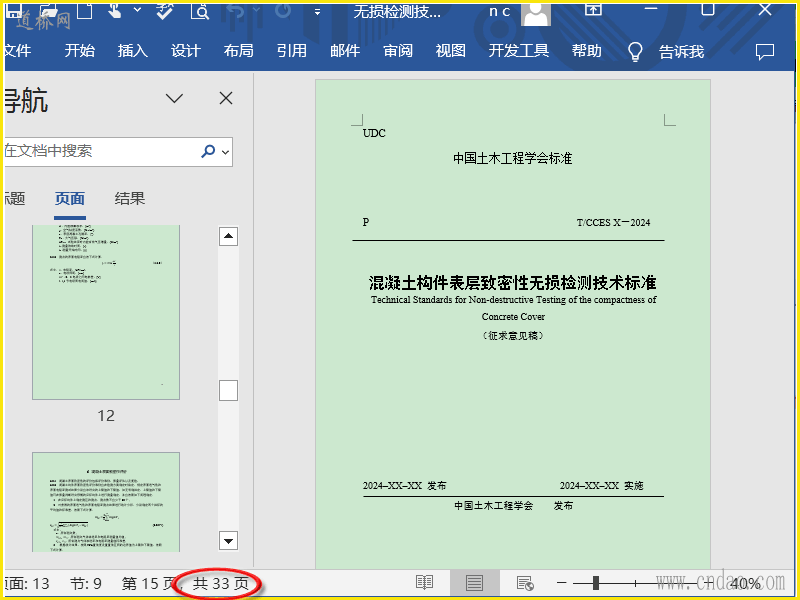This screenshot has width=800, height=600.
Task: Click the 中国土木工程学会标准 heading
Action: pyautogui.click(x=513, y=158)
